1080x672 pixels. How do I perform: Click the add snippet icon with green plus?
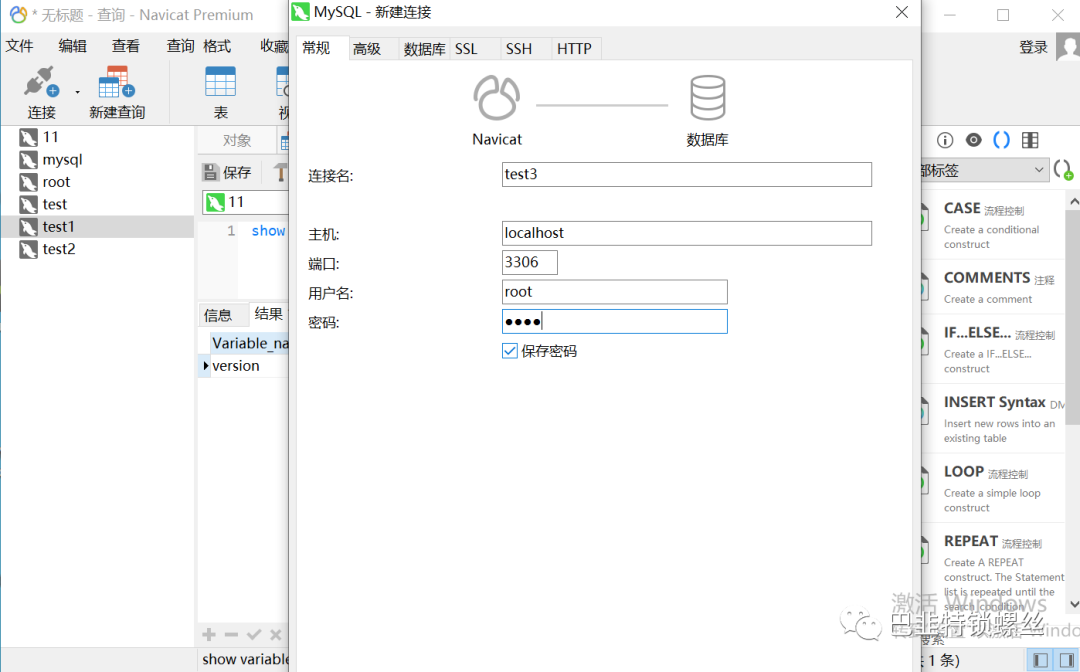[x=1064, y=170]
